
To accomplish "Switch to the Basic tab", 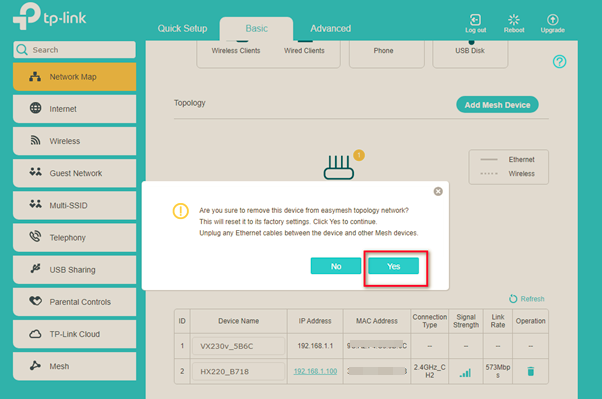I will 256,28.
